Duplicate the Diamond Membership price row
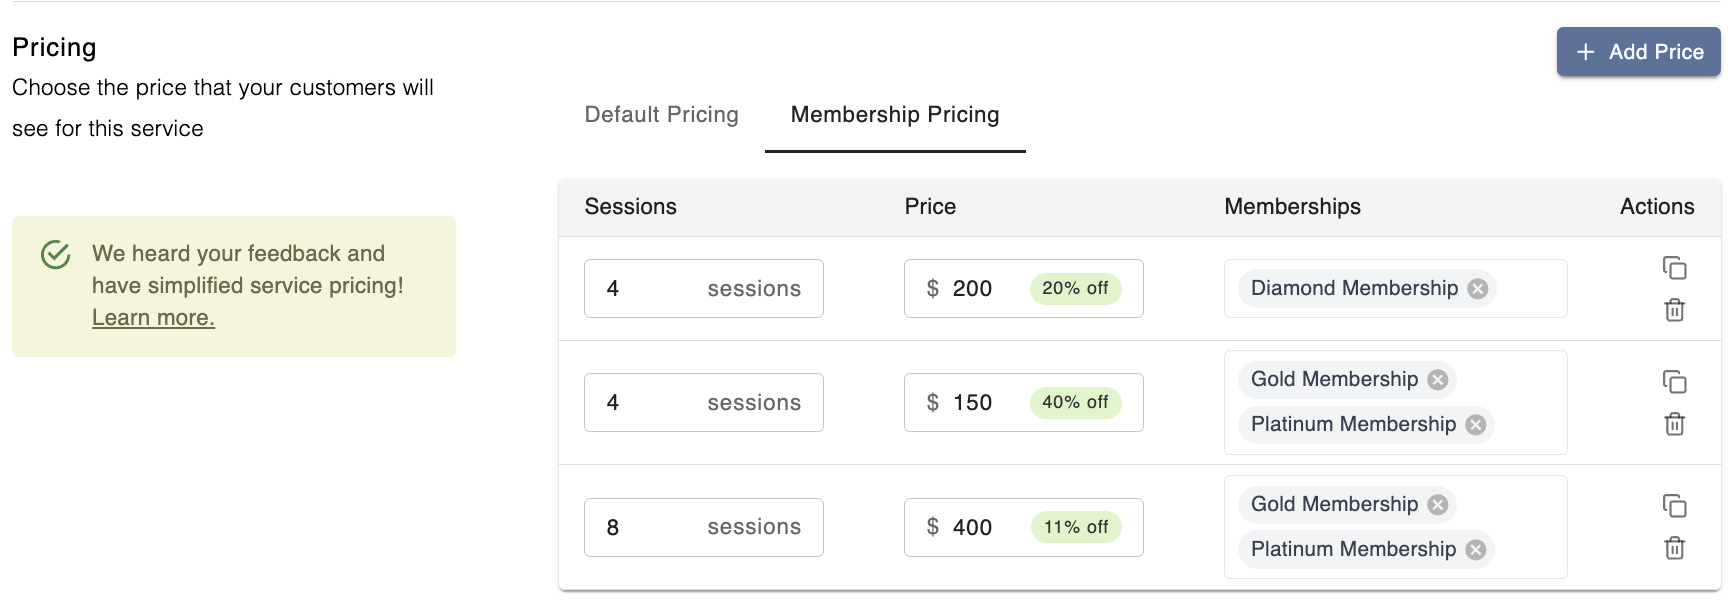The width and height of the screenshot is (1736, 606). pyautogui.click(x=1674, y=268)
